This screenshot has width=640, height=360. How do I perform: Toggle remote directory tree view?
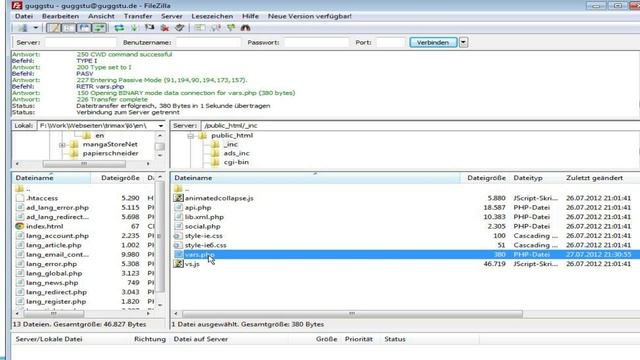point(84,28)
